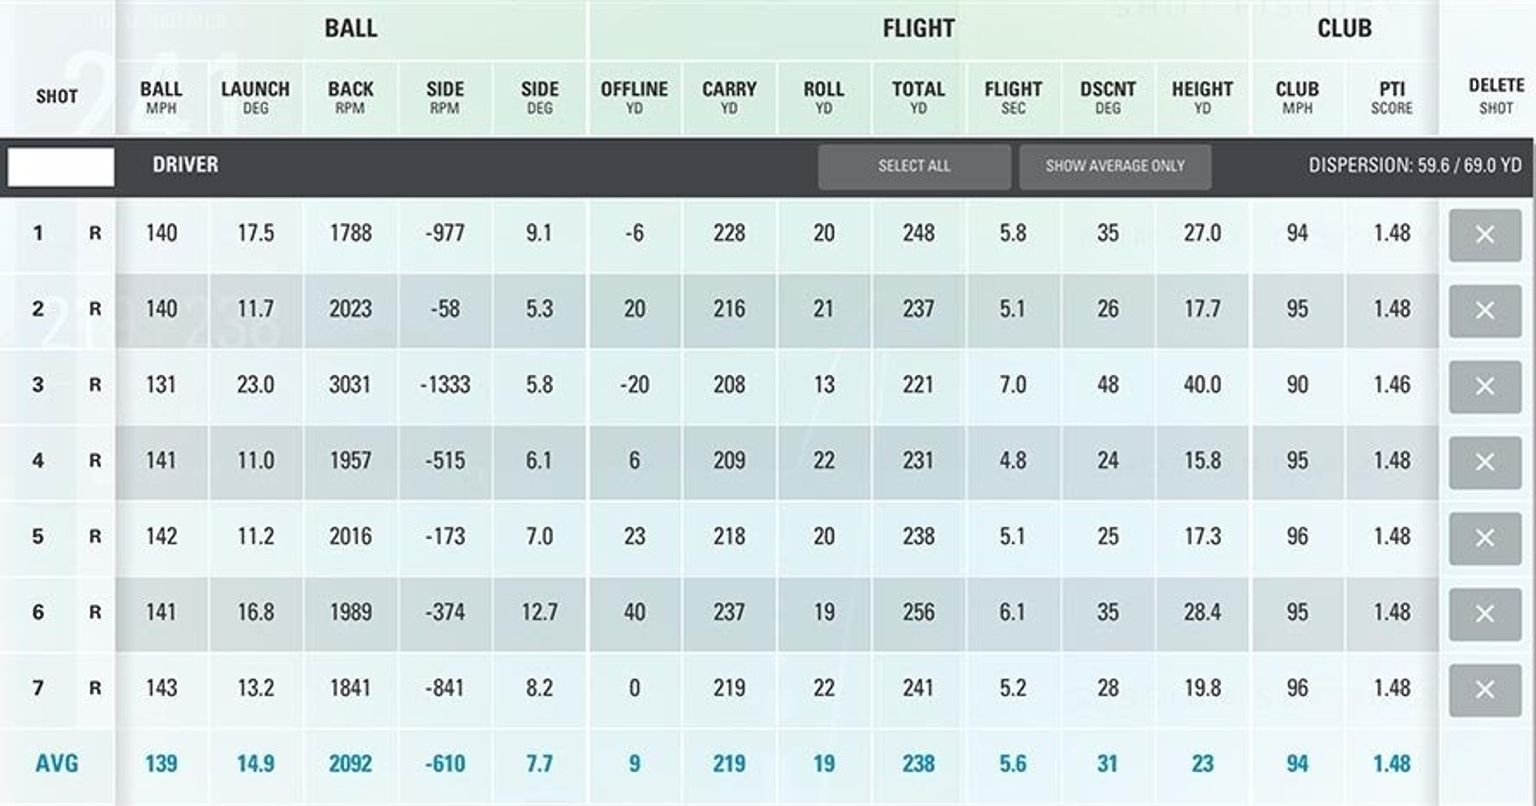Open the FLIGHT section header

[x=920, y=29]
